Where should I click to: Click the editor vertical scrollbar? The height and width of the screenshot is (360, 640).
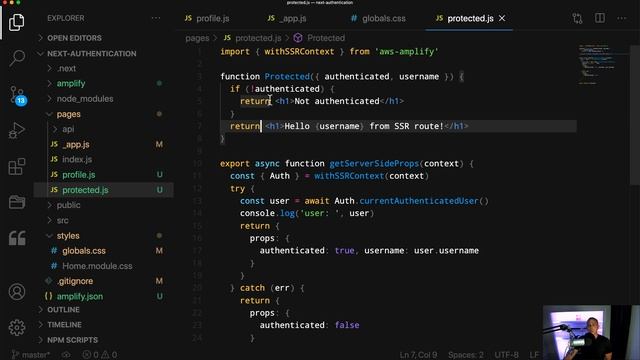pyautogui.click(x=635, y=114)
